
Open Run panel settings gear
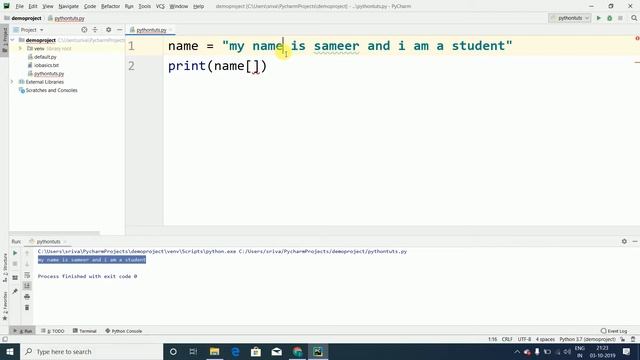click(x=624, y=241)
